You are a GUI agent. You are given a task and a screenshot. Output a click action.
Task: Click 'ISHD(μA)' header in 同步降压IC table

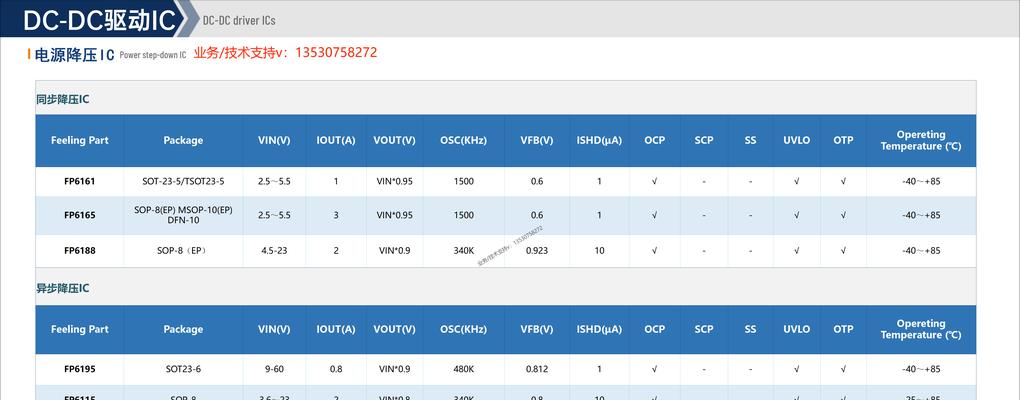click(x=599, y=140)
